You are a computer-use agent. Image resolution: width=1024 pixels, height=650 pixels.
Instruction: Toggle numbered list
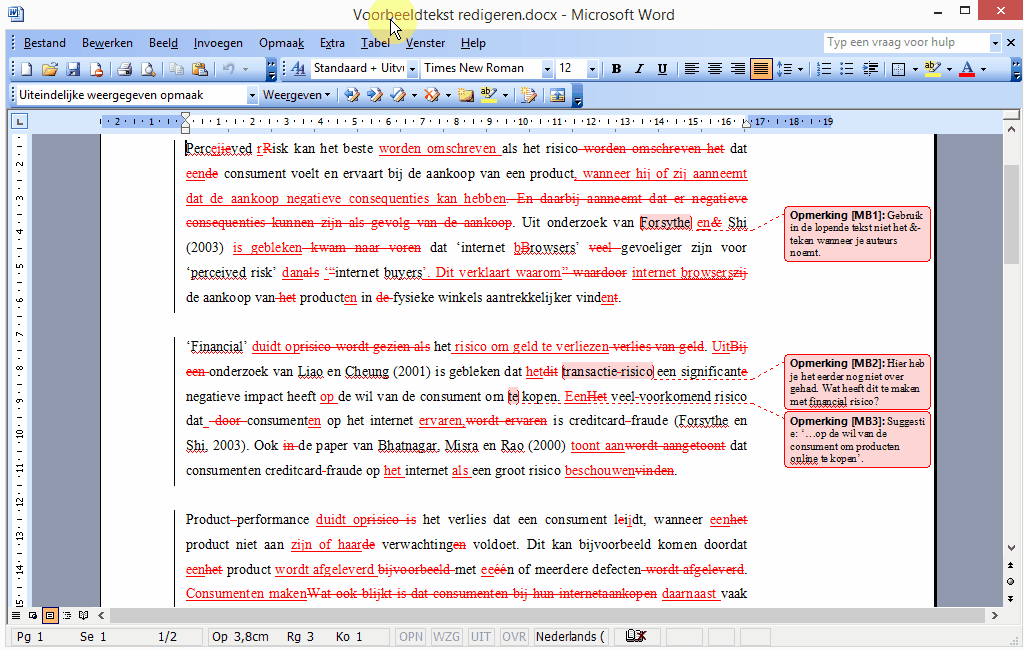point(824,69)
